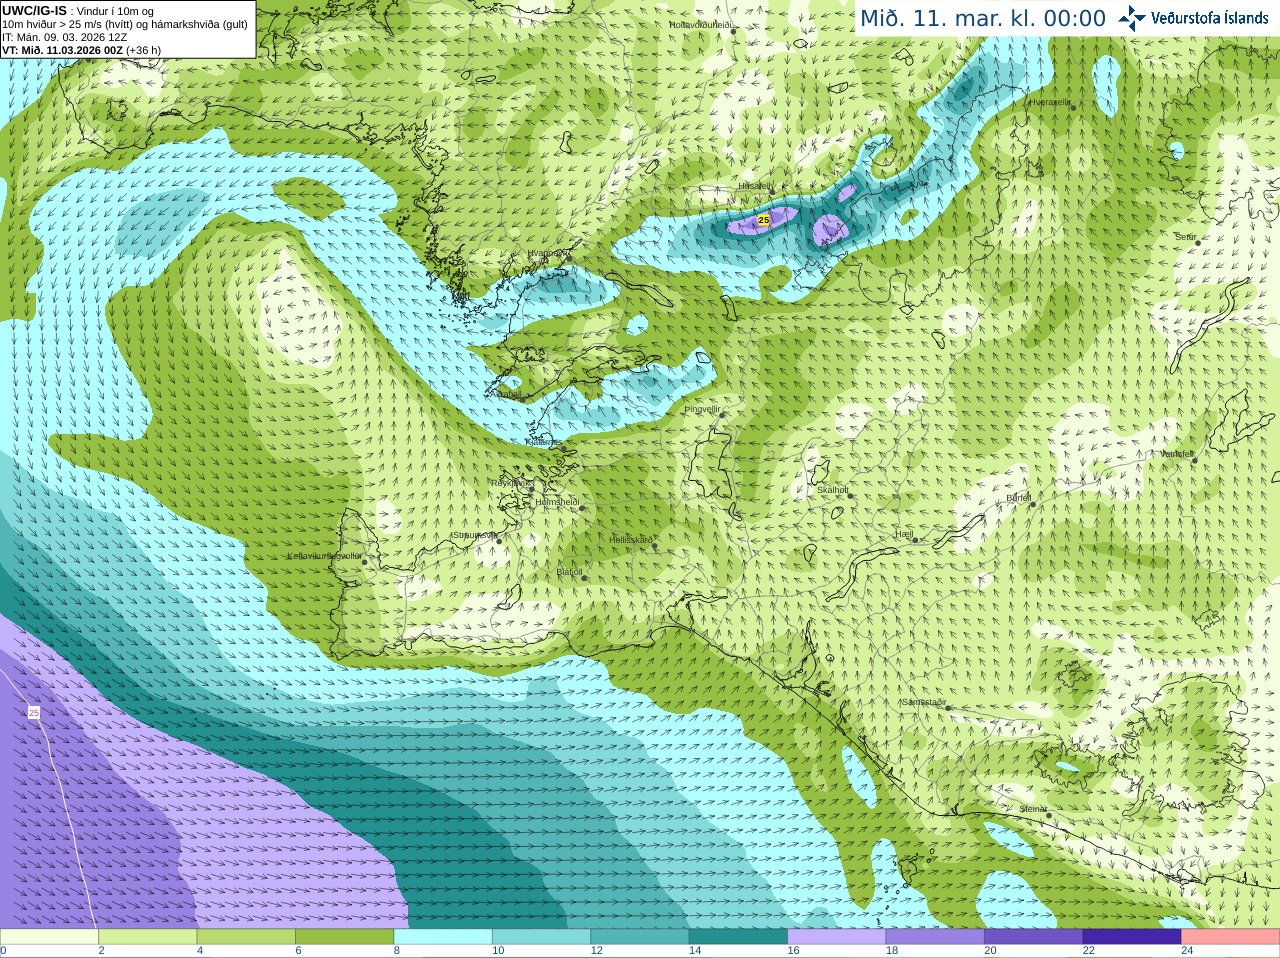Select the Setur station marker

point(1198,243)
